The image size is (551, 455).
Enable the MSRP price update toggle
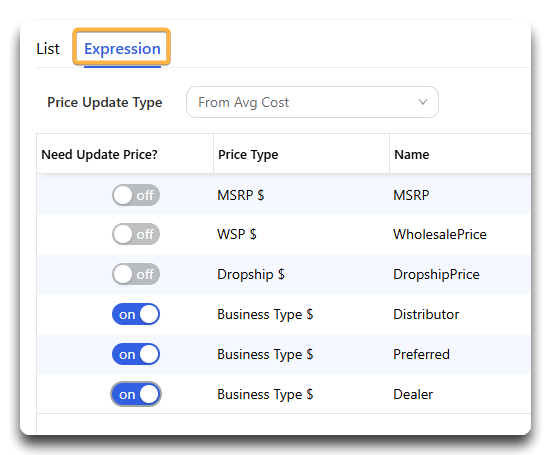[136, 195]
